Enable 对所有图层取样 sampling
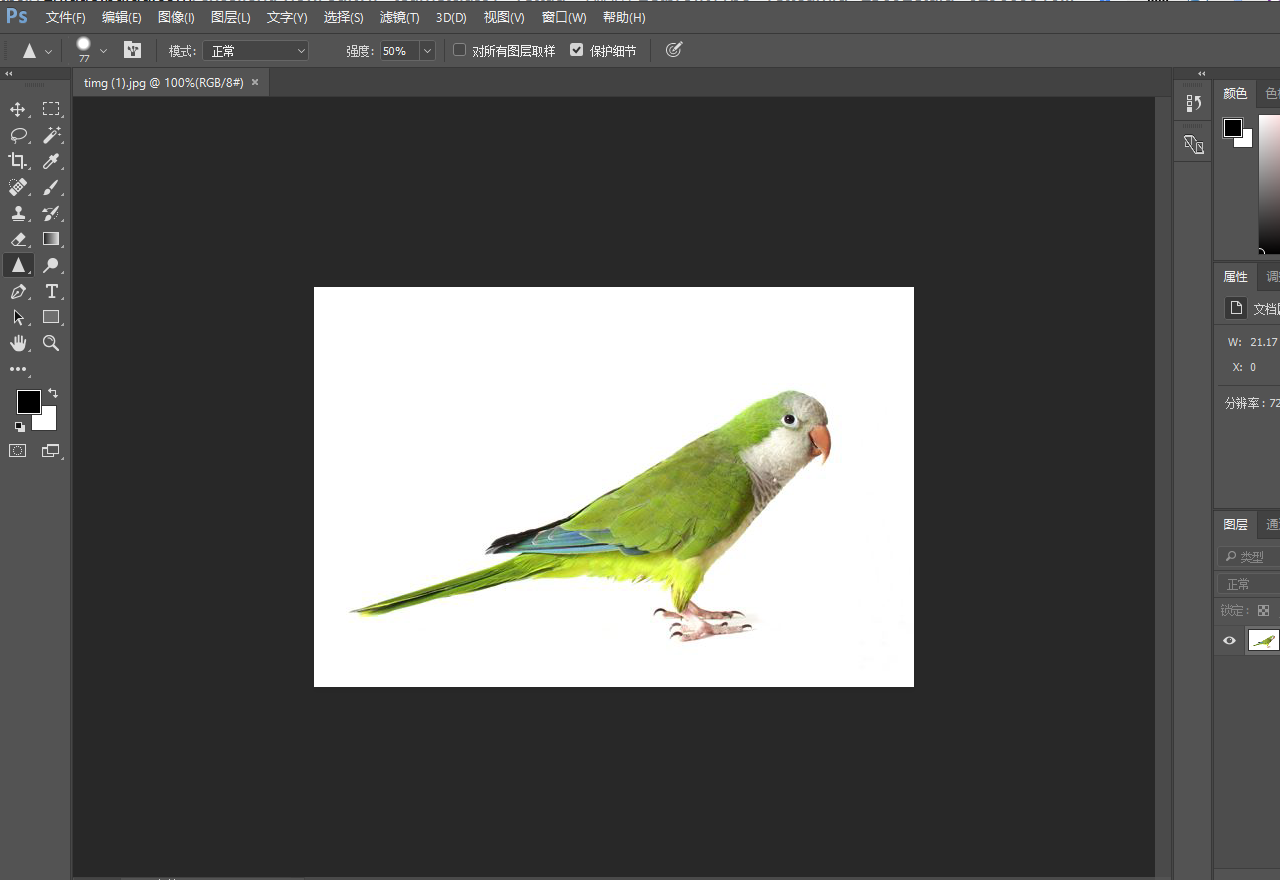Screen dimensions: 1280x880 459,50
